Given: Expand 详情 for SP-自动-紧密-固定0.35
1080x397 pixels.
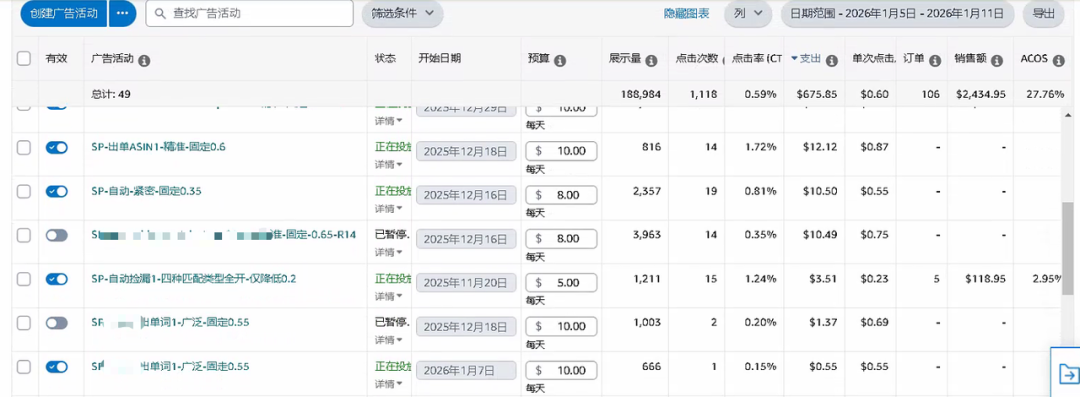Looking at the screenshot, I should 388,208.
